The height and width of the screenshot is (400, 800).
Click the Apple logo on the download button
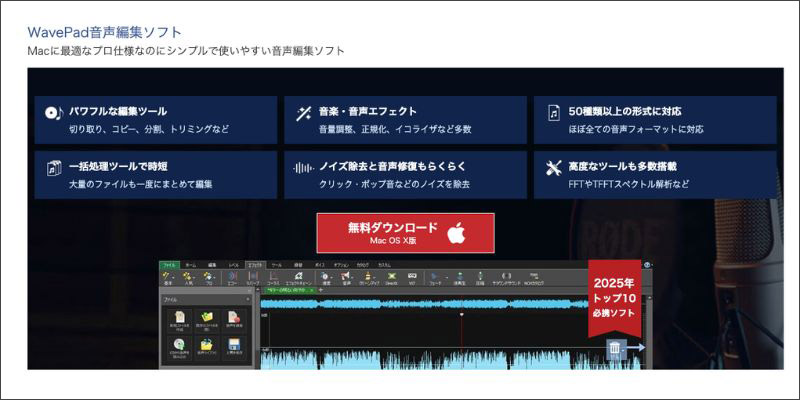(457, 233)
